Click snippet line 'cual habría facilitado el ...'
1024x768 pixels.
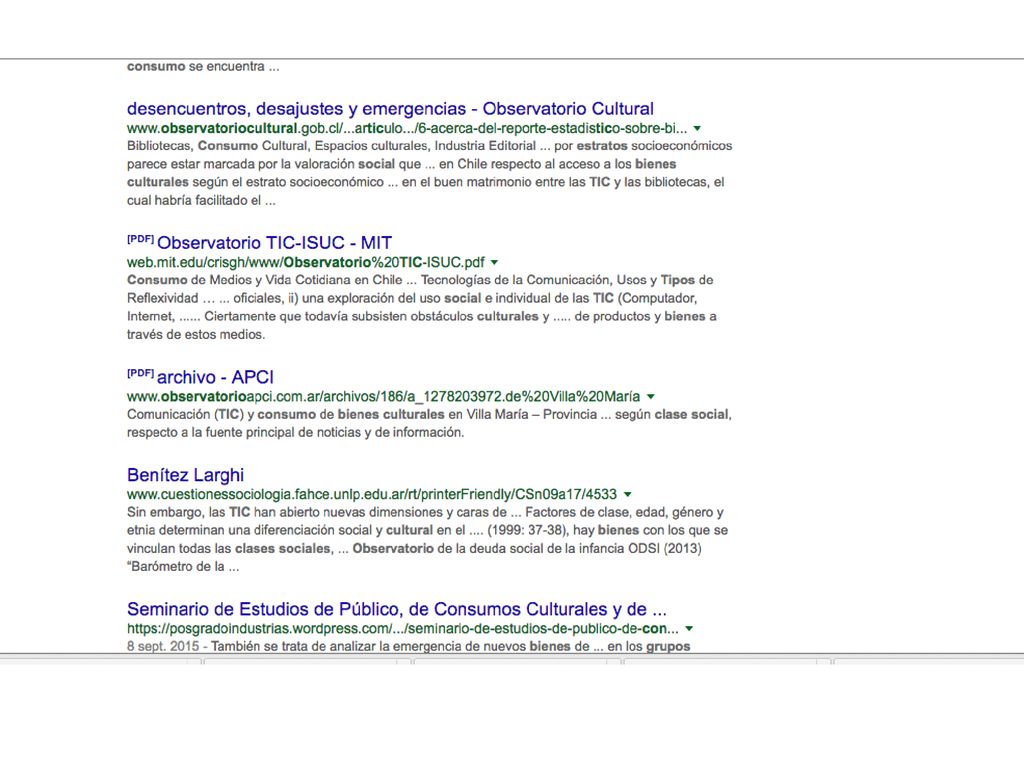201,200
